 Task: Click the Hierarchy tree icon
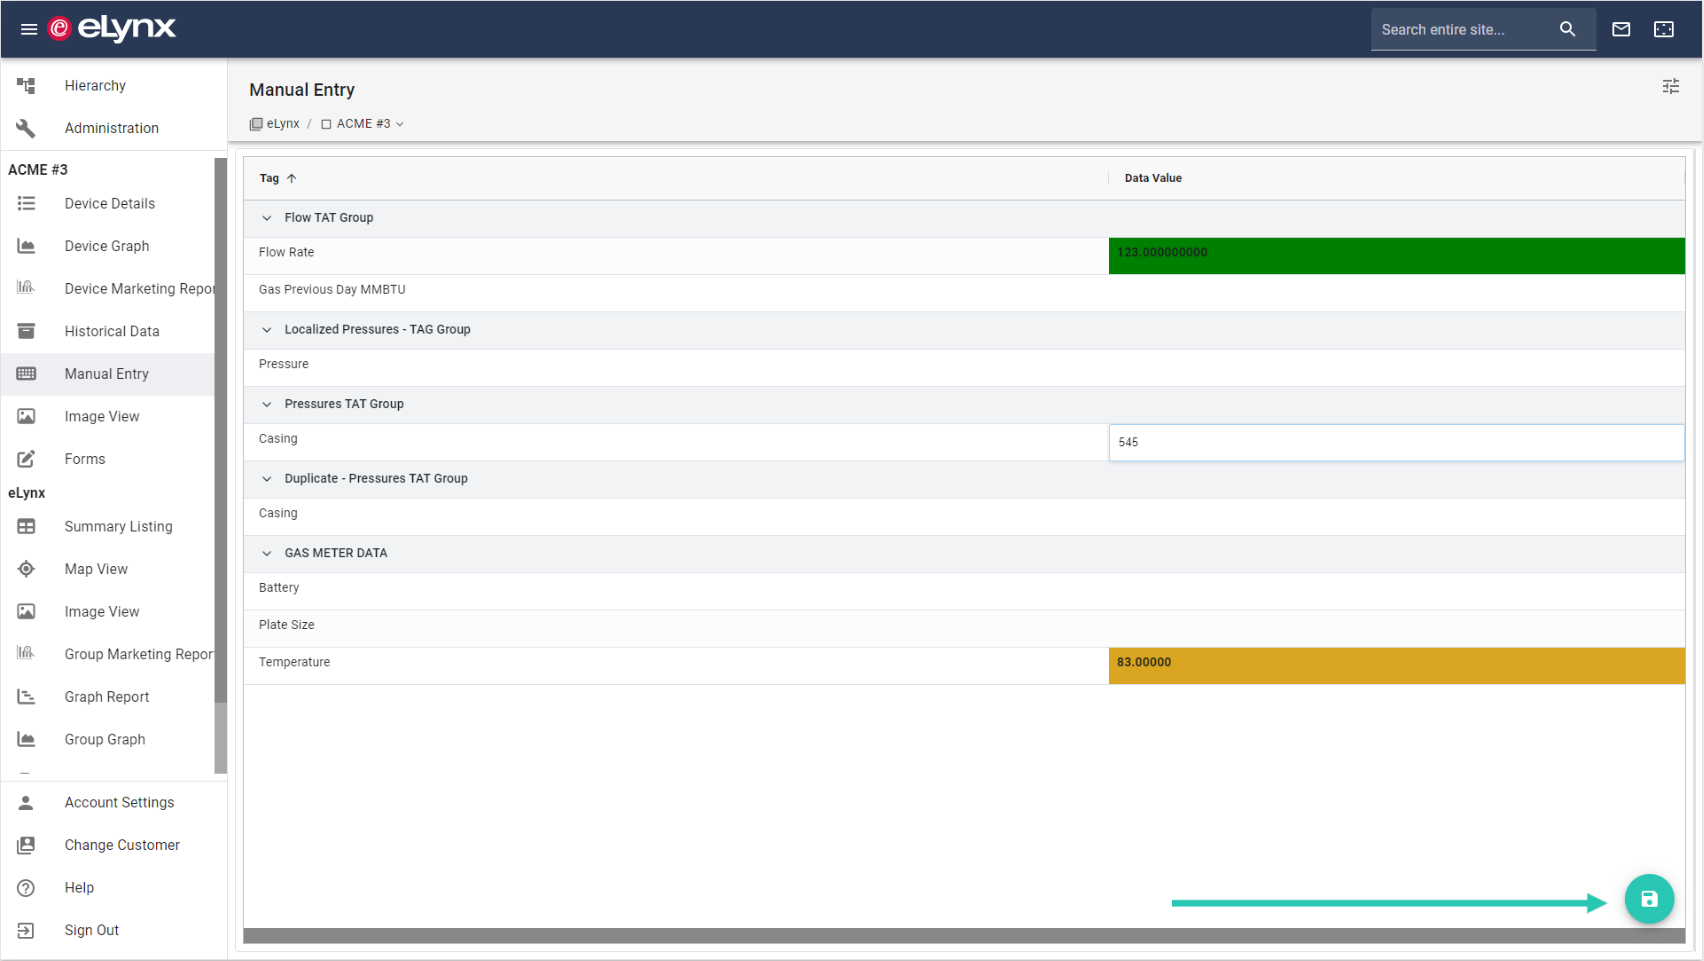coord(26,86)
